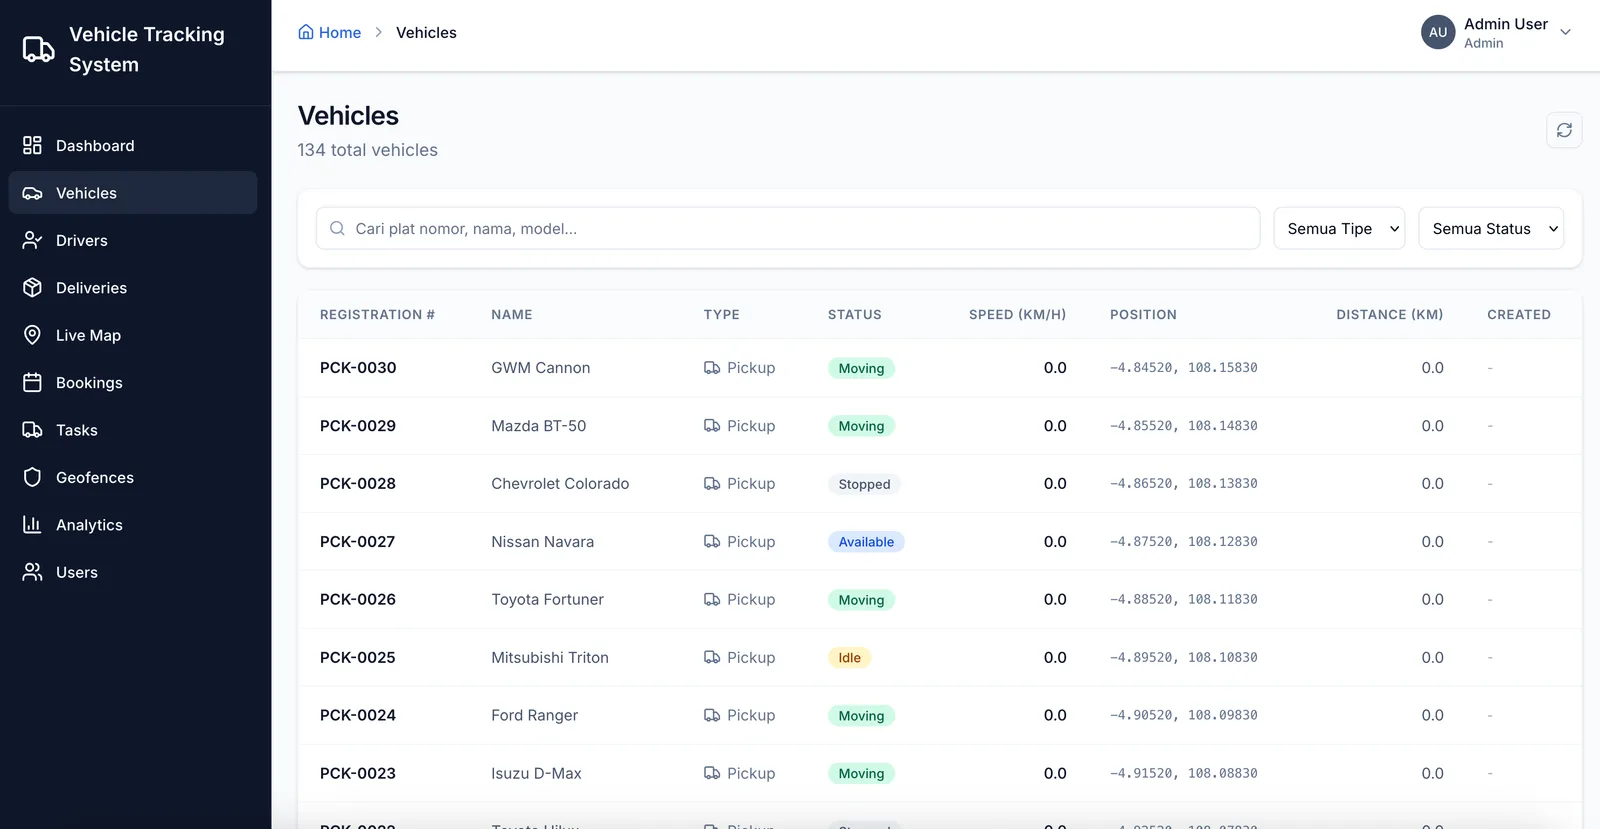The height and width of the screenshot is (829, 1600).
Task: Go to Analytics in the sidebar
Action: tap(133, 525)
